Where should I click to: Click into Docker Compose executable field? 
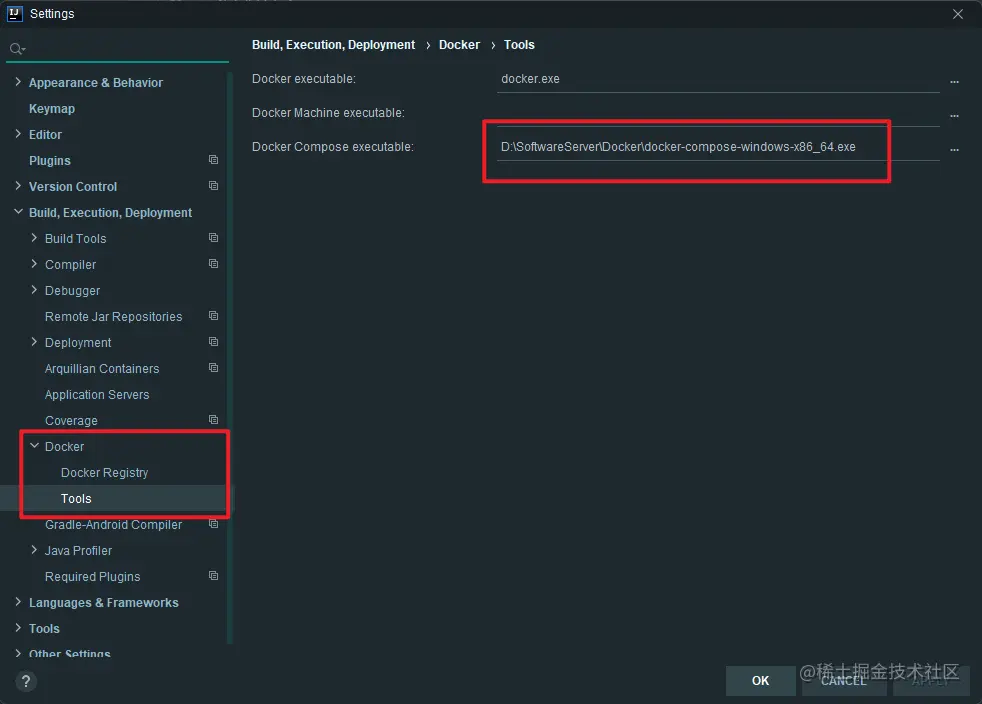click(x=718, y=147)
